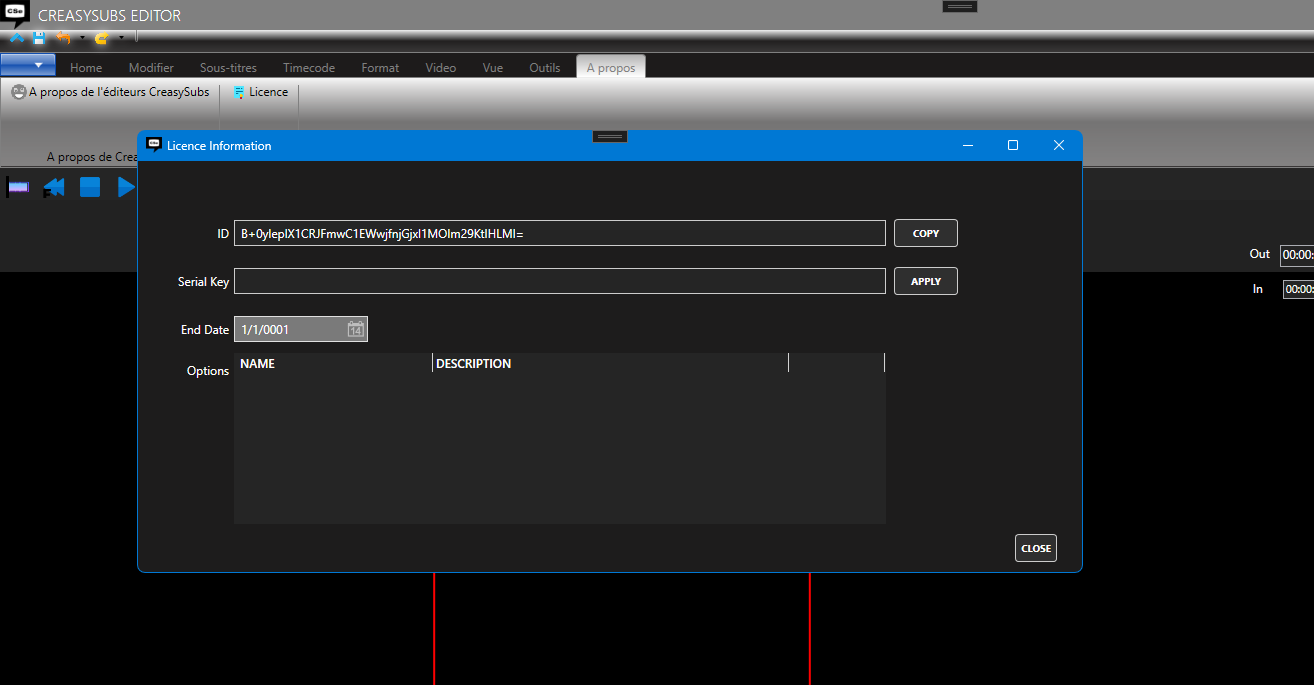Screen dimensions: 1314x685
Task: Click the Serial Key input field
Action: click(x=560, y=281)
